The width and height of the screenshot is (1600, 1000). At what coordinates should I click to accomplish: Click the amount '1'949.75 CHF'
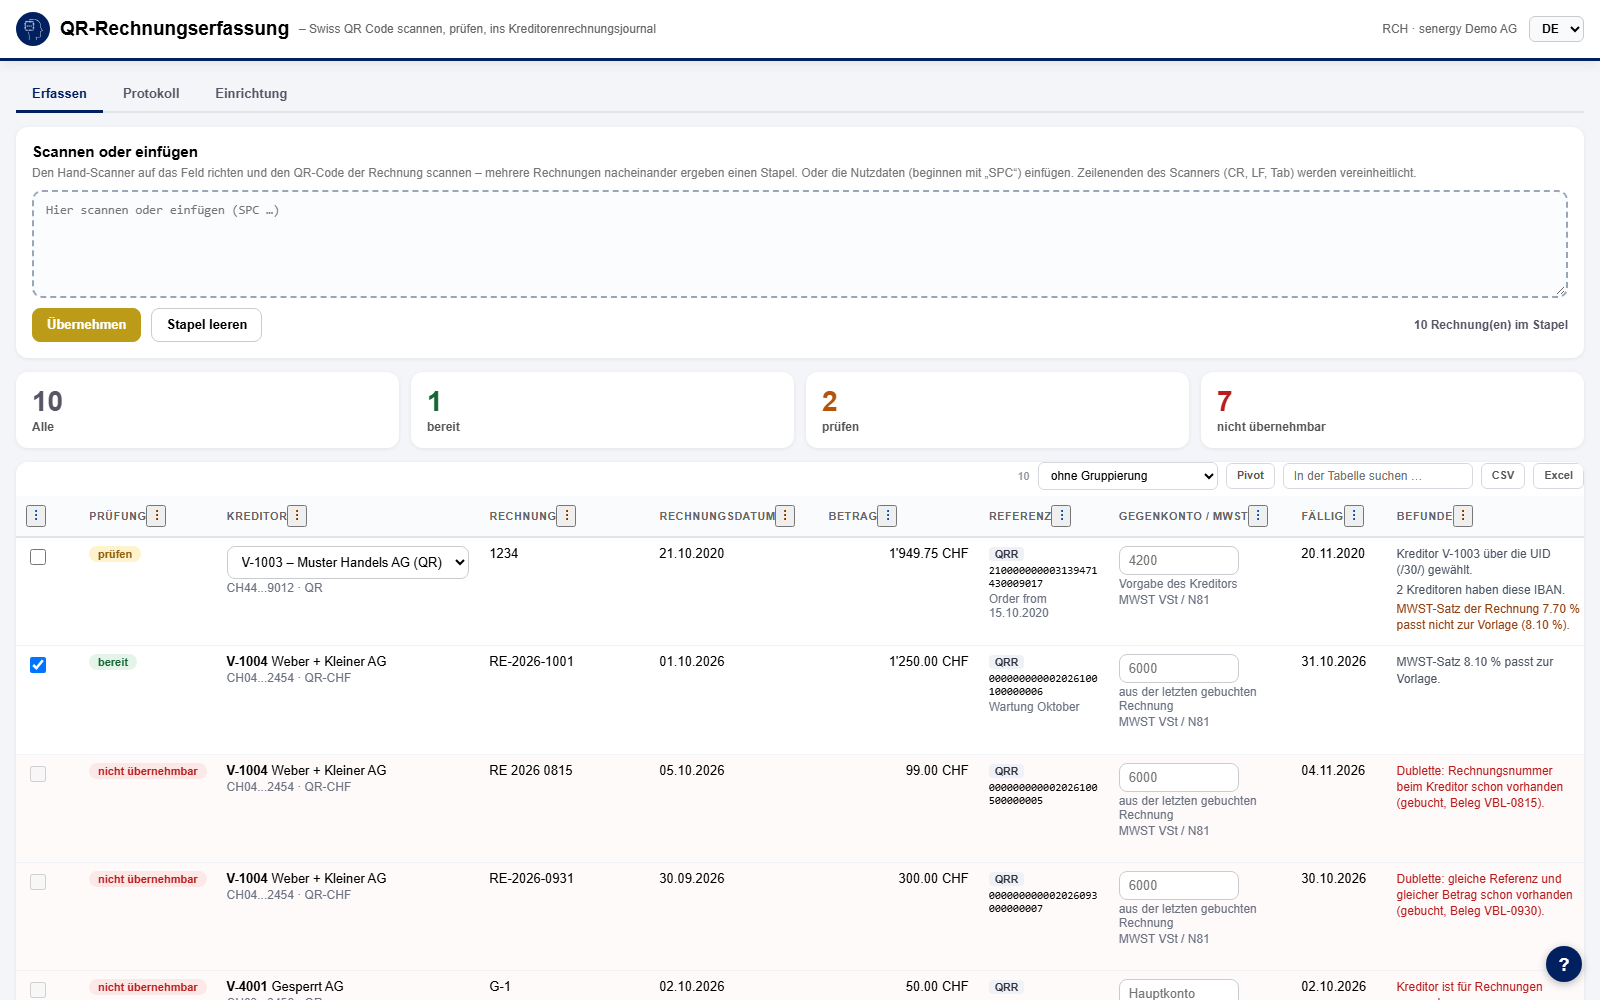coord(928,553)
